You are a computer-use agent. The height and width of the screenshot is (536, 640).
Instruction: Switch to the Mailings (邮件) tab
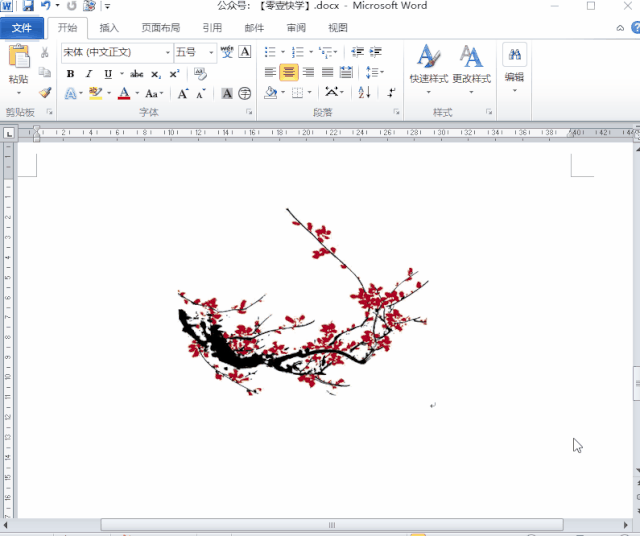point(254,28)
